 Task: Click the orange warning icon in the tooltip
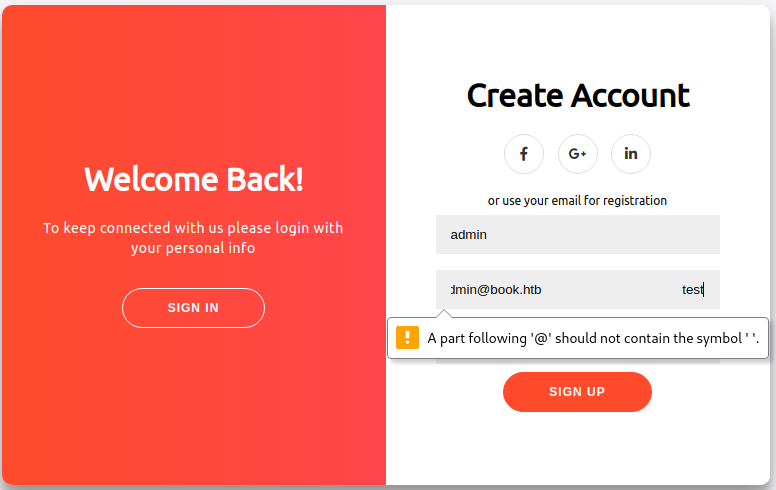(407, 338)
